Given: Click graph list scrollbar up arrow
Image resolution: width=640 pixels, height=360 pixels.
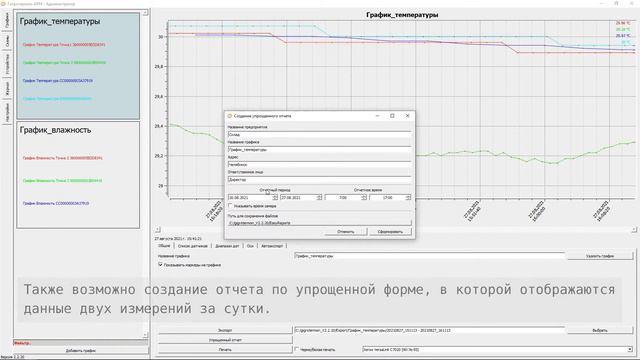Looking at the screenshot, I should [145, 13].
